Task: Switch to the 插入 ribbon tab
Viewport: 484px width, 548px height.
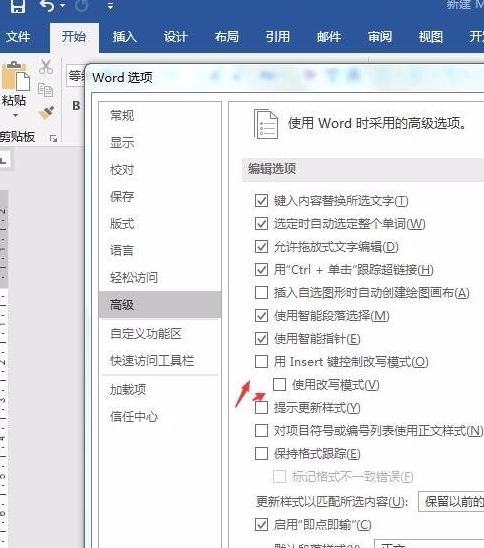Action: (x=125, y=37)
